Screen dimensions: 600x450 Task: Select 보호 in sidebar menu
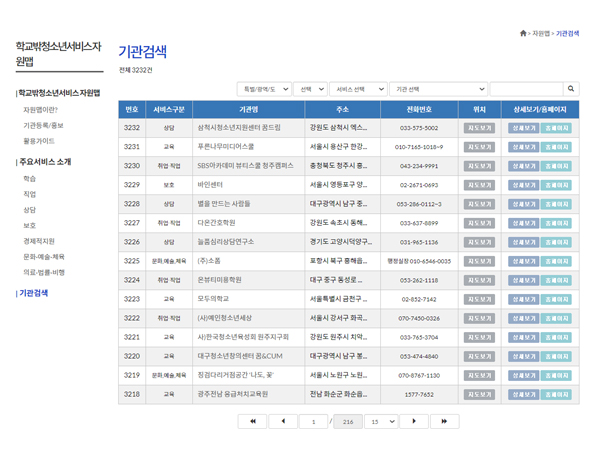coord(29,226)
